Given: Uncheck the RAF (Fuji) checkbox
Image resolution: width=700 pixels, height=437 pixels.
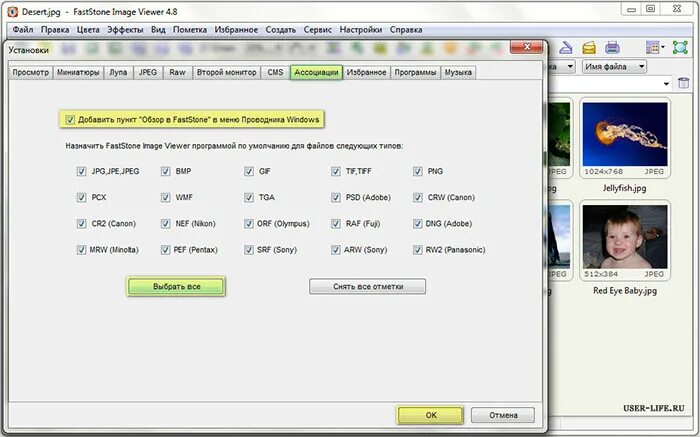Looking at the screenshot, I should 336,224.
